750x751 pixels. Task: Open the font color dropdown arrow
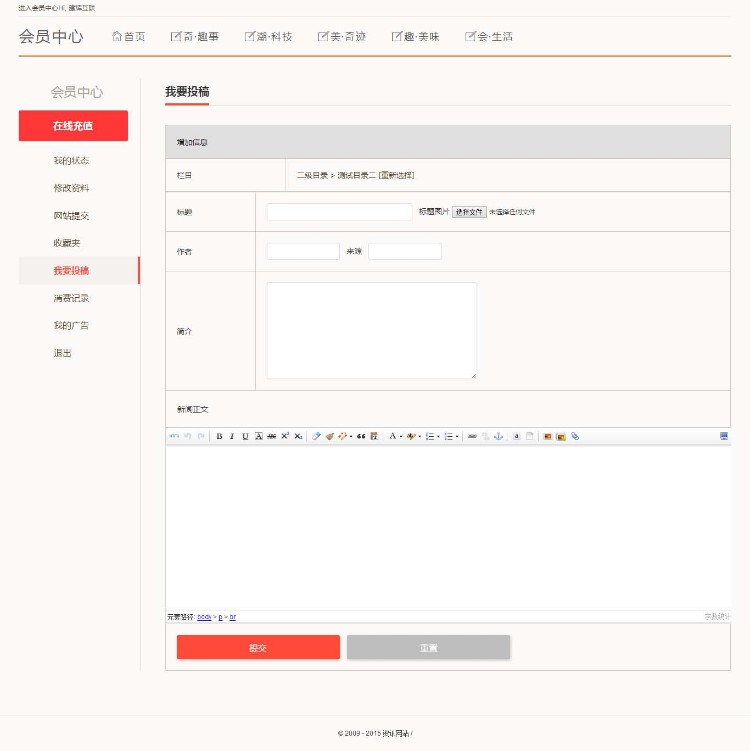pyautogui.click(x=401, y=437)
